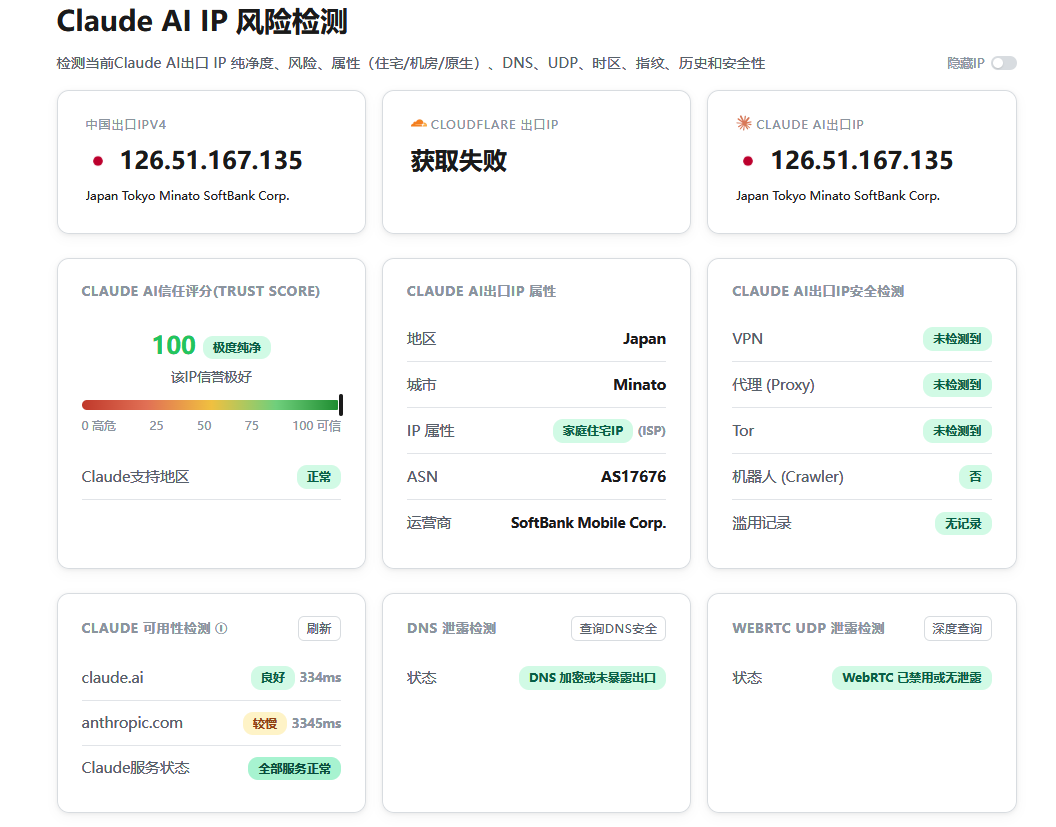Click the anthropic.com row label
The height and width of the screenshot is (827, 1056).
click(132, 723)
